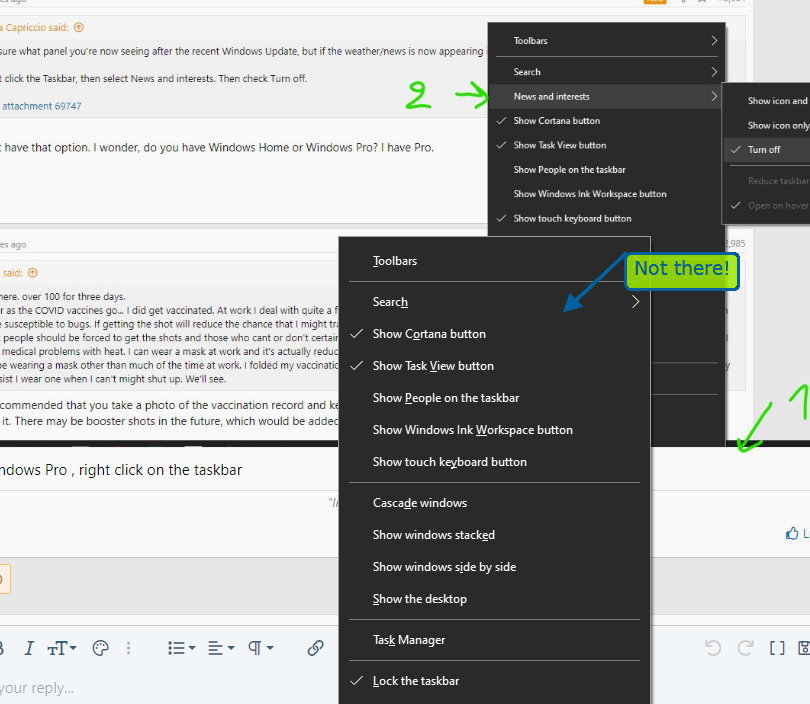Viewport: 810px width, 704px height.
Task: Click the thumbs-up Like icon
Action: point(793,534)
